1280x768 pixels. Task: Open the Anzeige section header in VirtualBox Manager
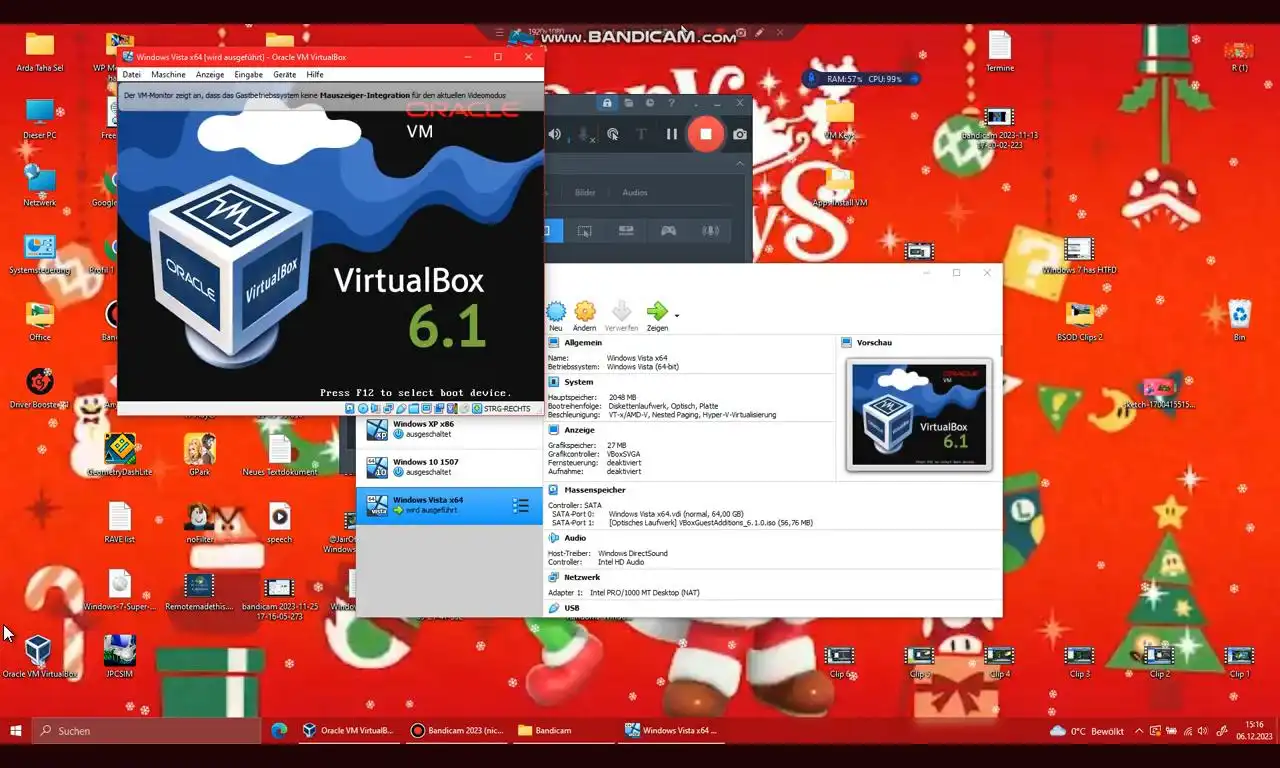pyautogui.click(x=580, y=430)
